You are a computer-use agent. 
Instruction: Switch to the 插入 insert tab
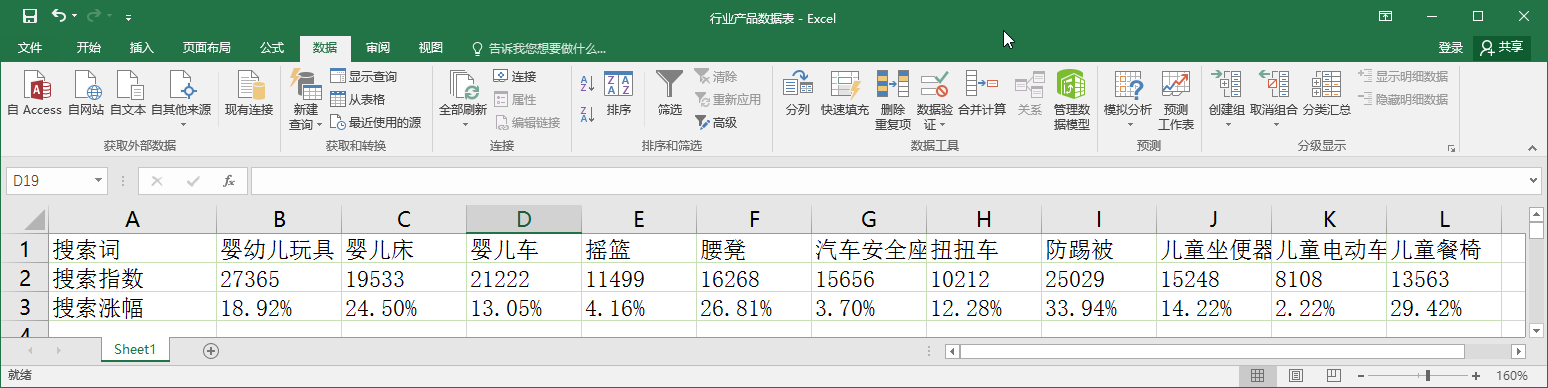point(142,47)
